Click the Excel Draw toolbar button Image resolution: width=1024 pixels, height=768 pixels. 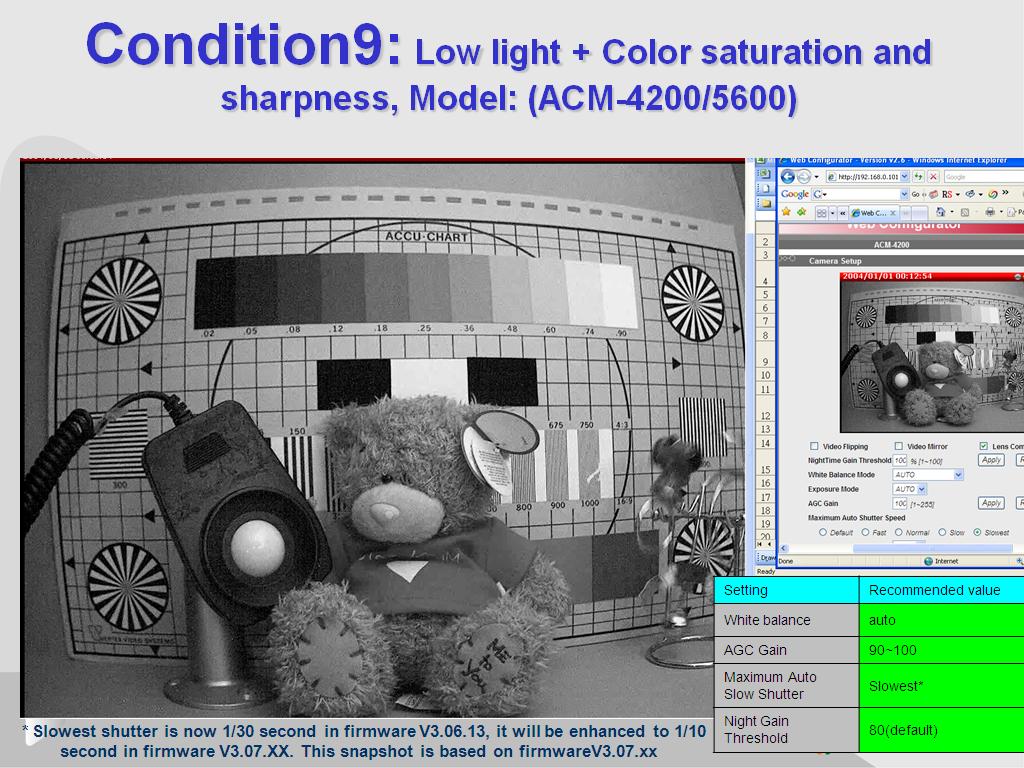767,558
